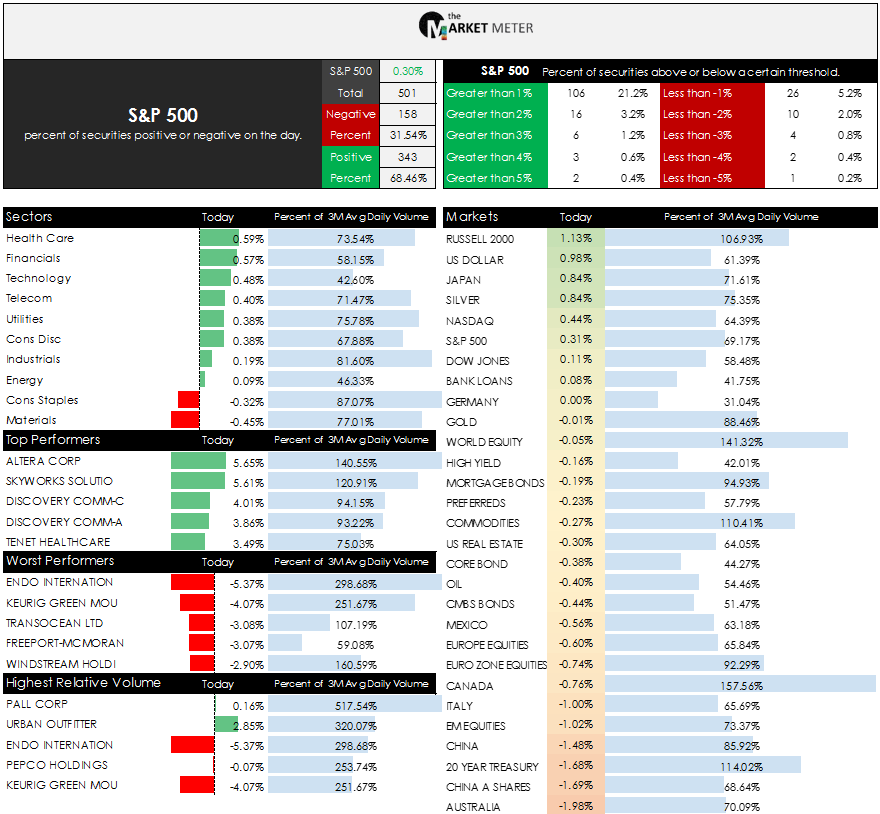Image resolution: width=880 pixels, height=814 pixels.
Task: Click the AUSTRALIA market label
Action: (x=473, y=807)
